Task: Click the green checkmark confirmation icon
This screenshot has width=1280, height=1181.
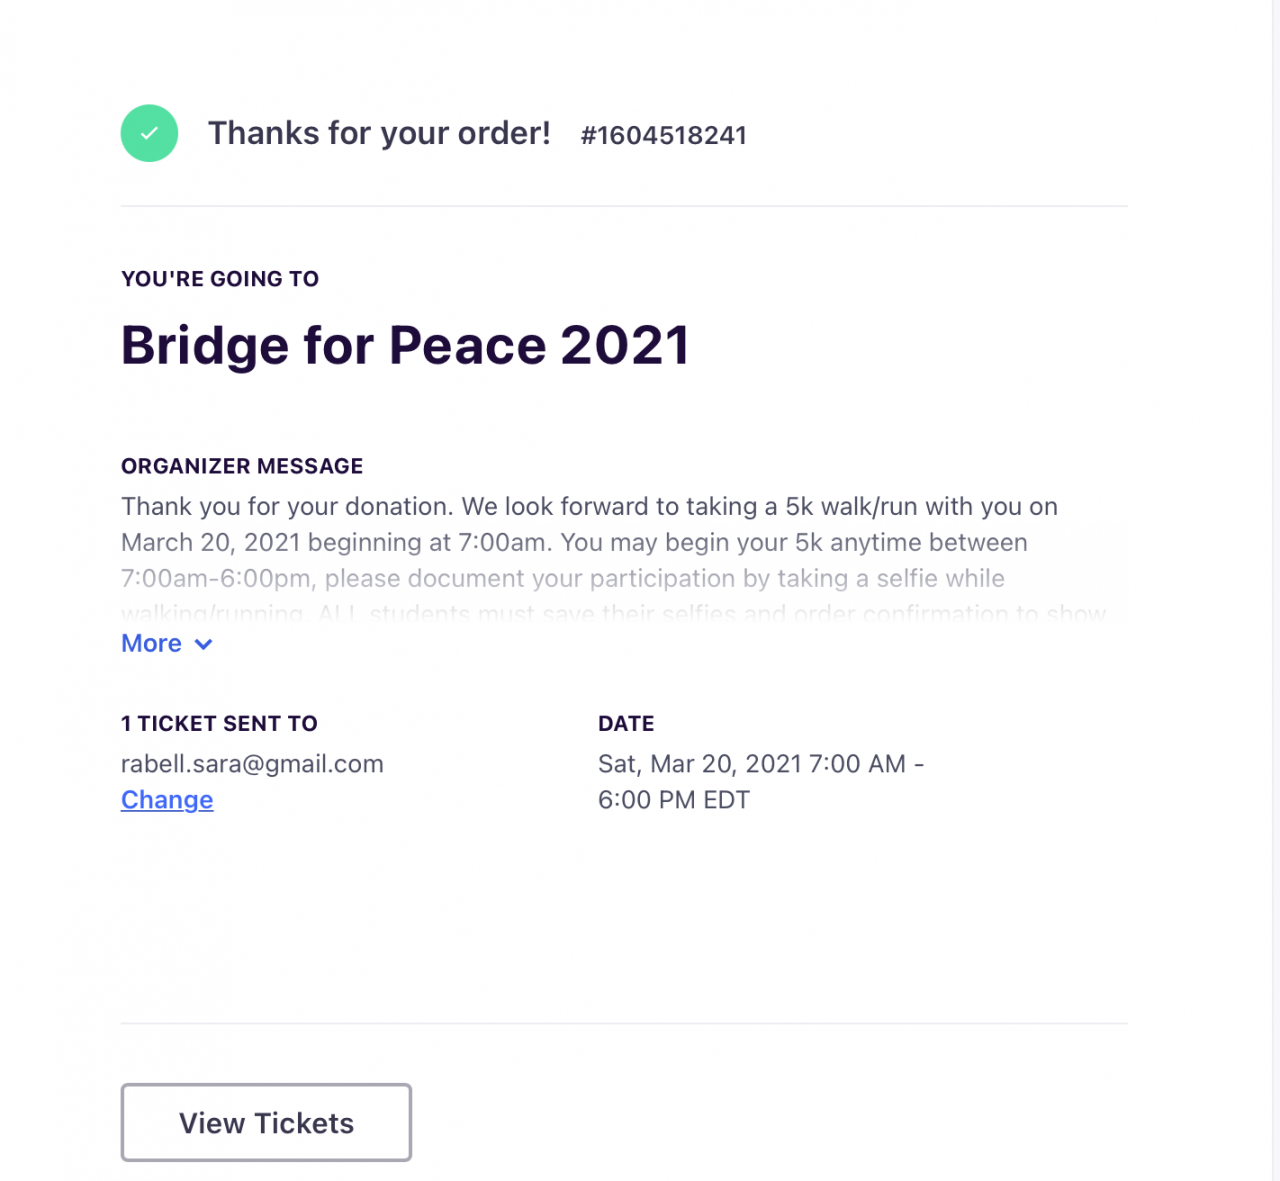Action: [x=149, y=133]
